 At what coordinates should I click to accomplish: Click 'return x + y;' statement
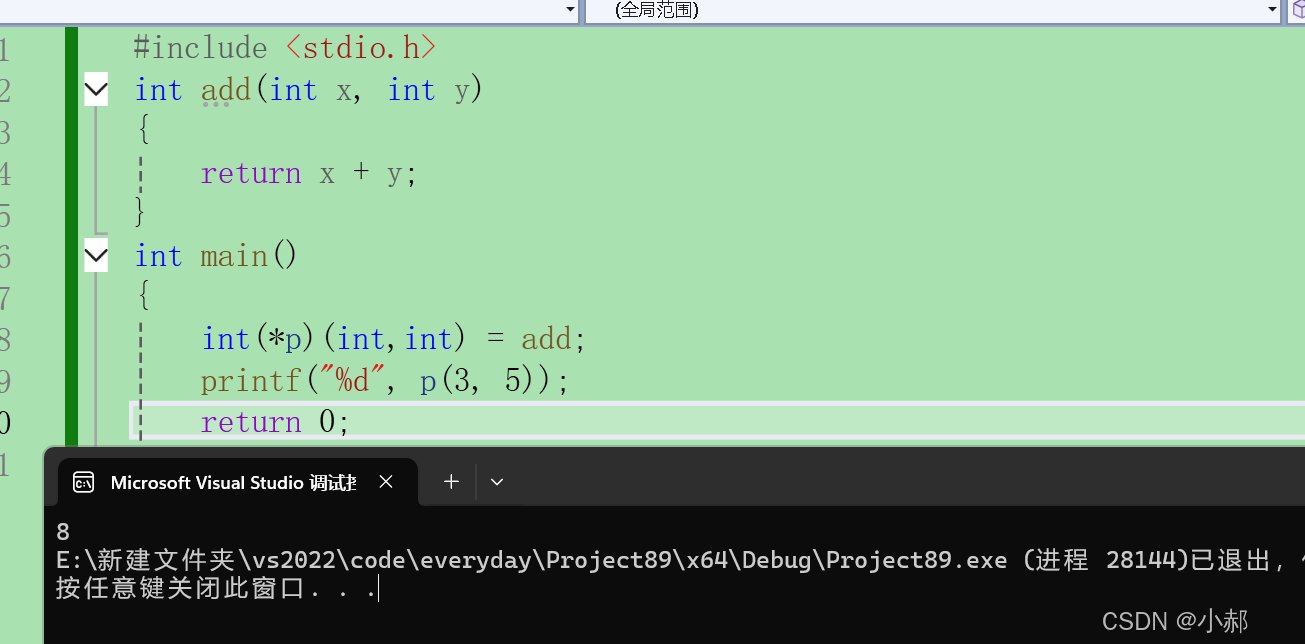click(x=308, y=173)
